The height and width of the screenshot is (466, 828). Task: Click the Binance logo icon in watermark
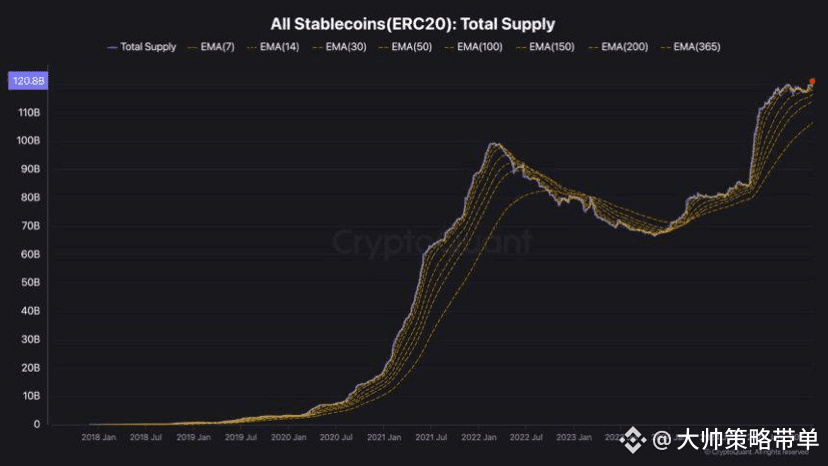[x=633, y=439]
